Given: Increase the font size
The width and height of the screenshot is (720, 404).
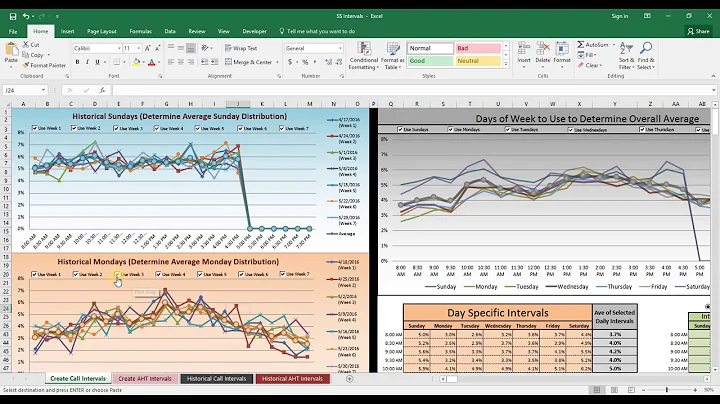Looking at the screenshot, I should [x=147, y=48].
